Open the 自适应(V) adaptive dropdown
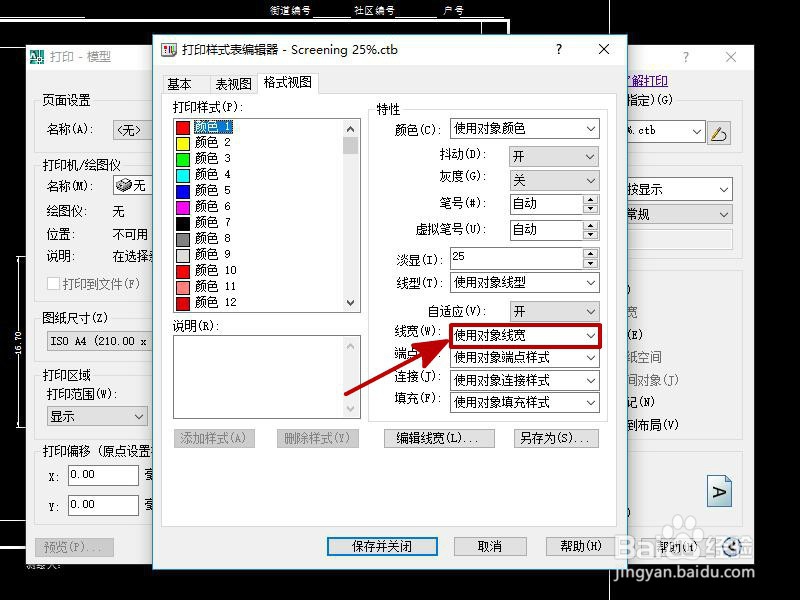The height and width of the screenshot is (600, 800). coord(554,311)
